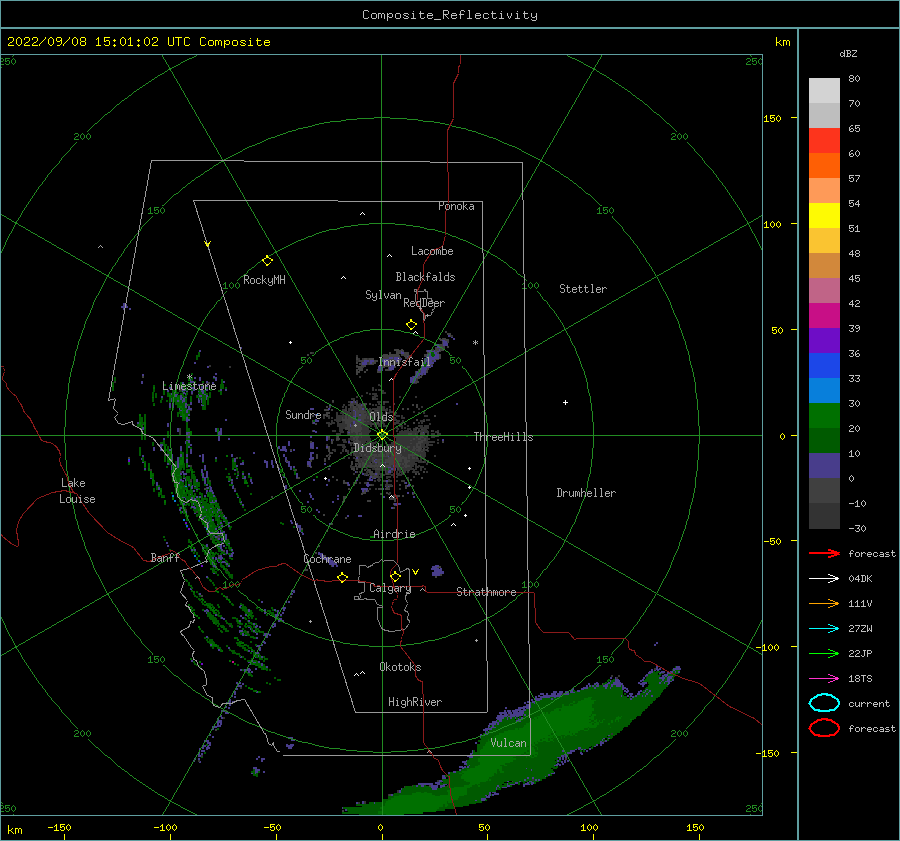This screenshot has width=900, height=841.
Task: Click yellow diamond marker below Cochrane
Action: [x=342, y=578]
